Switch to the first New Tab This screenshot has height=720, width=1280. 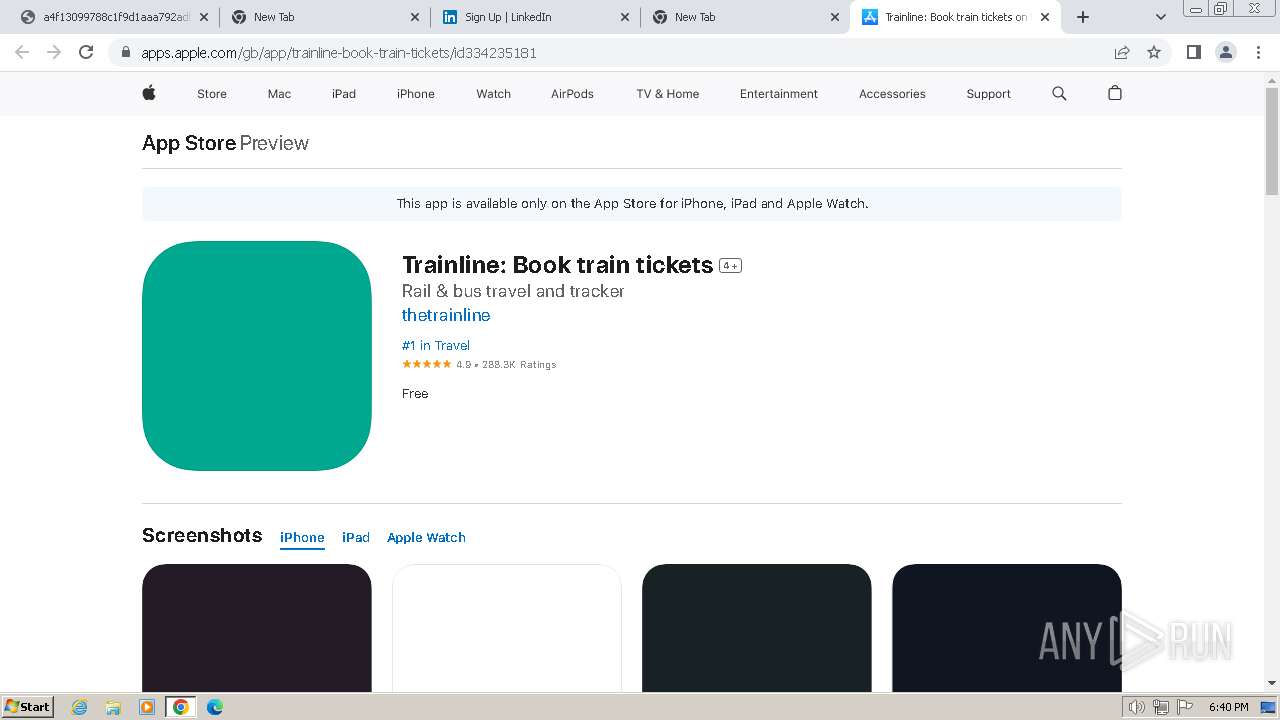(x=325, y=17)
